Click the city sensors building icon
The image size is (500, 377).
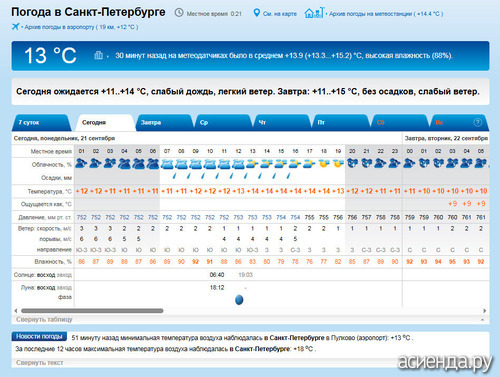98,55
